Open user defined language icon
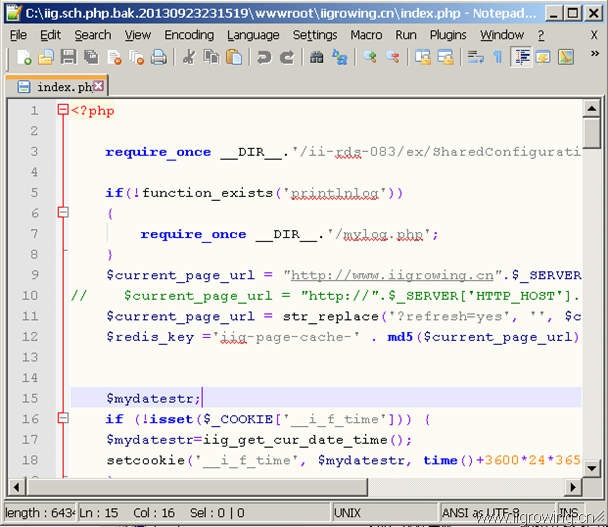 pos(543,57)
